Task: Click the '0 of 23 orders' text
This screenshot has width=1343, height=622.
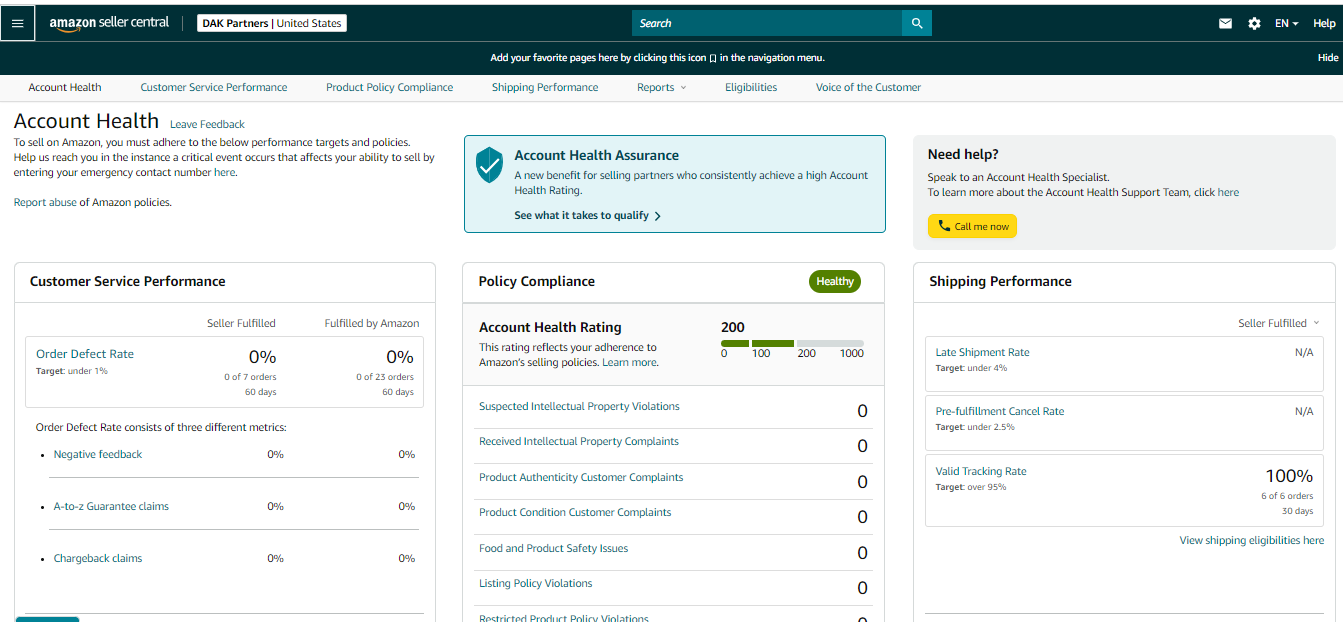Action: pos(385,377)
